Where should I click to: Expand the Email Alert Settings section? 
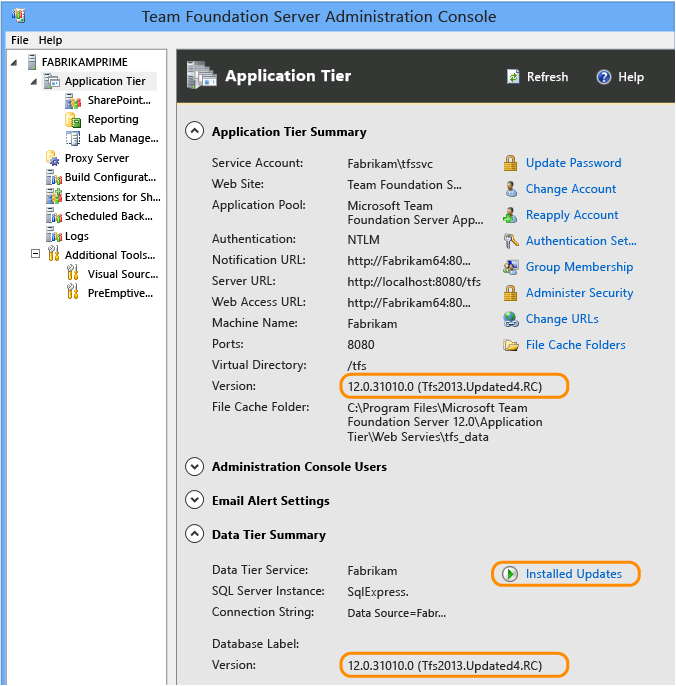pyautogui.click(x=194, y=500)
